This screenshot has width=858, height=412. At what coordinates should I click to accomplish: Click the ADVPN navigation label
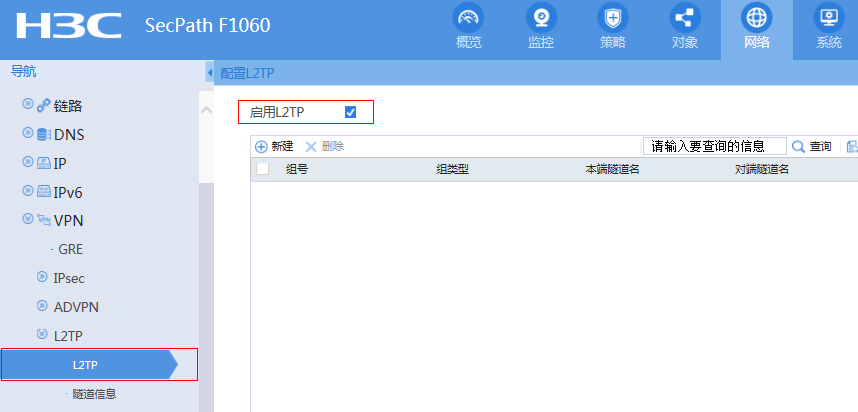coord(76,307)
